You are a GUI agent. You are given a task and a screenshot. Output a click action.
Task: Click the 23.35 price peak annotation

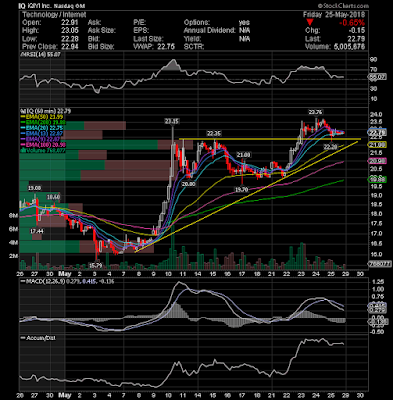pos(172,121)
